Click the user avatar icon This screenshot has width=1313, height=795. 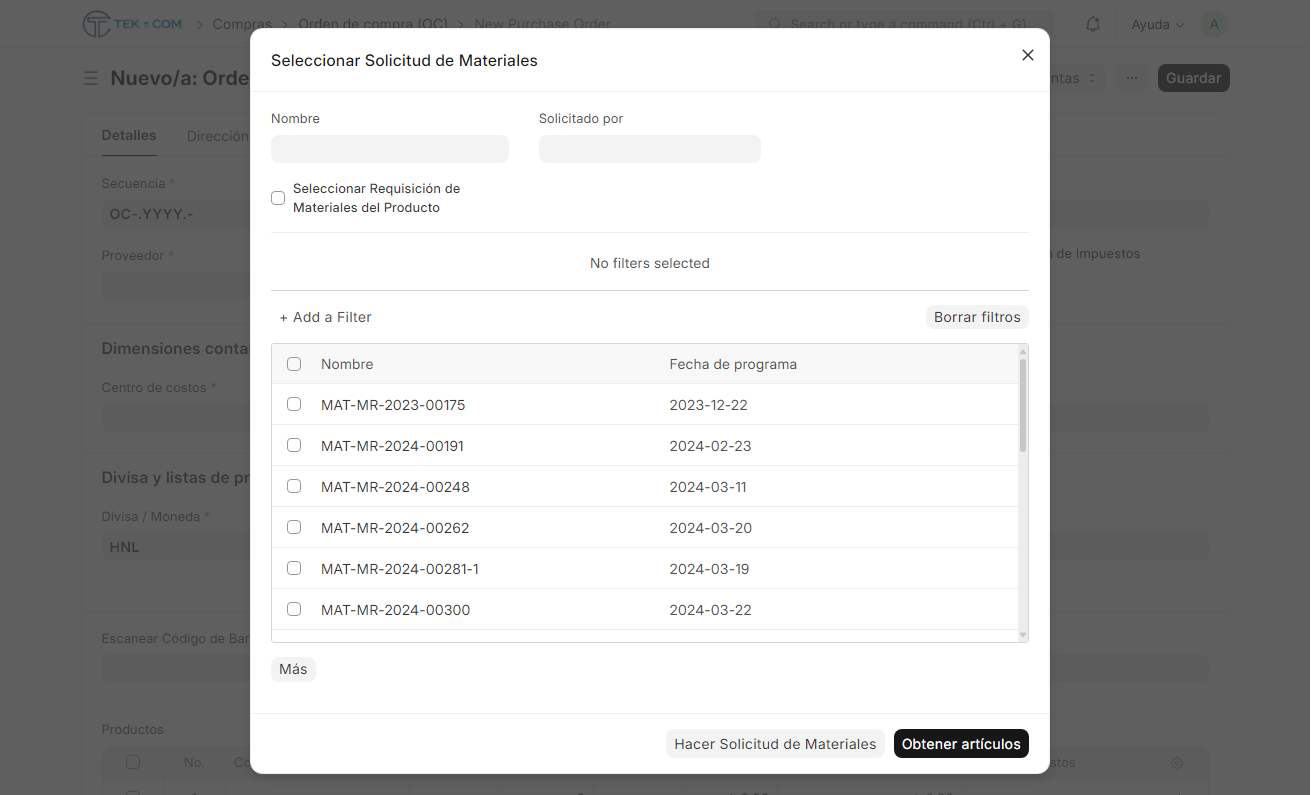(1214, 24)
